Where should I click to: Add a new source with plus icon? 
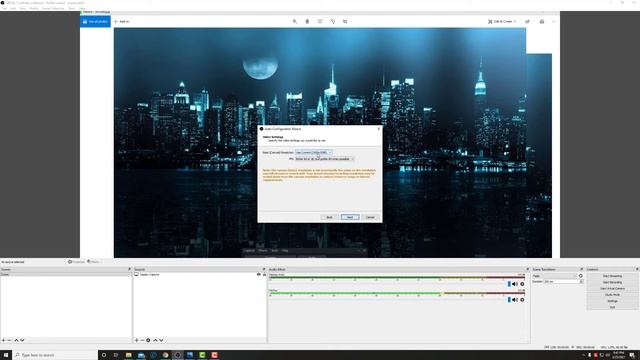coord(137,340)
